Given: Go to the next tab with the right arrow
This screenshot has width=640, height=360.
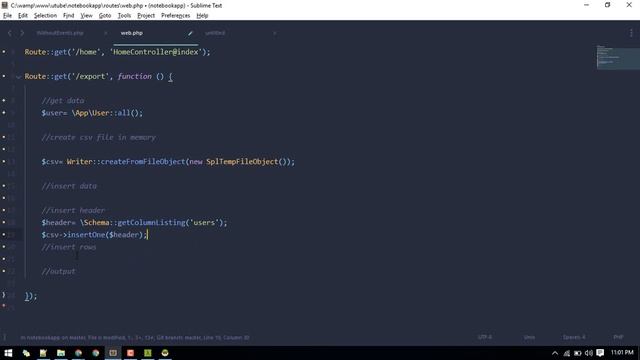Looking at the screenshot, I should pyautogui.click(x=22, y=33).
